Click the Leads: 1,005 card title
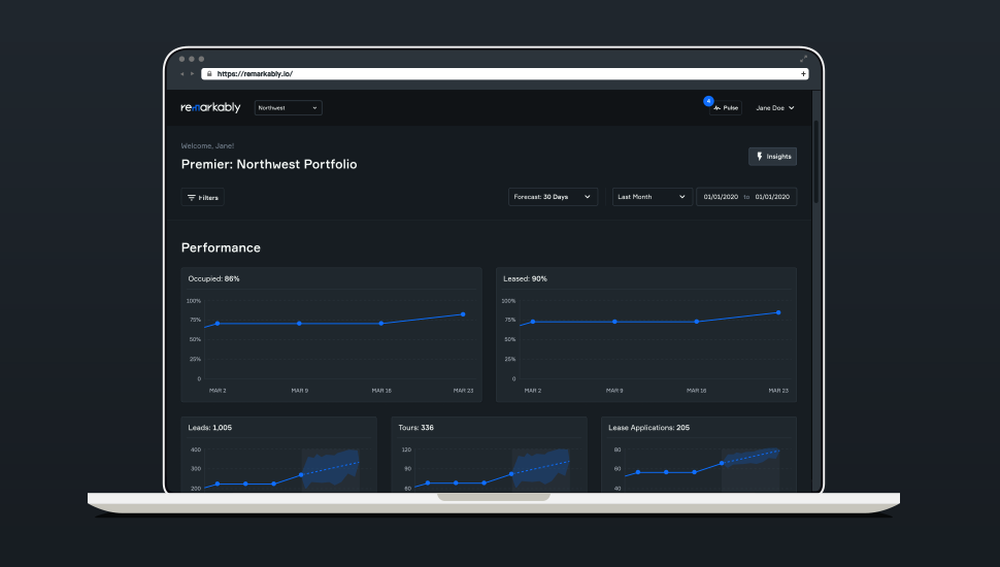Image resolution: width=1000 pixels, height=567 pixels. click(210, 427)
